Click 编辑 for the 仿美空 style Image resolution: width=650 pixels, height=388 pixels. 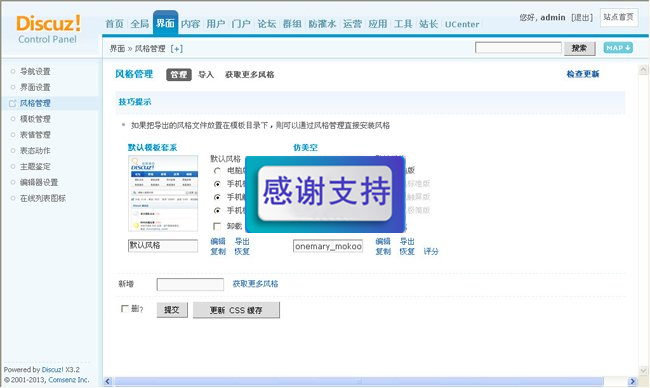pos(383,241)
